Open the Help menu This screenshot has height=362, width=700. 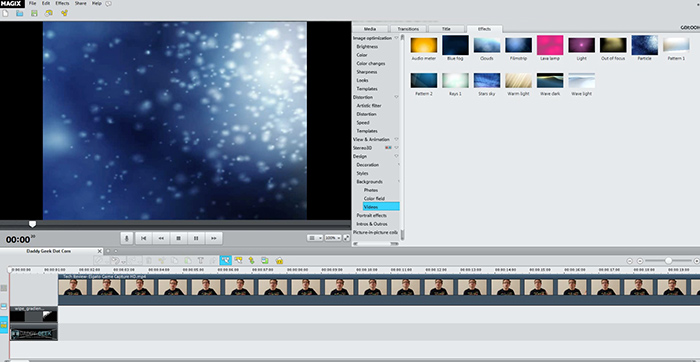97,3
